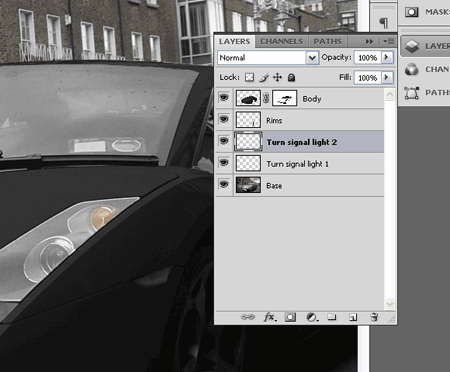Click the Opacity value field
450x372 pixels.
point(367,58)
